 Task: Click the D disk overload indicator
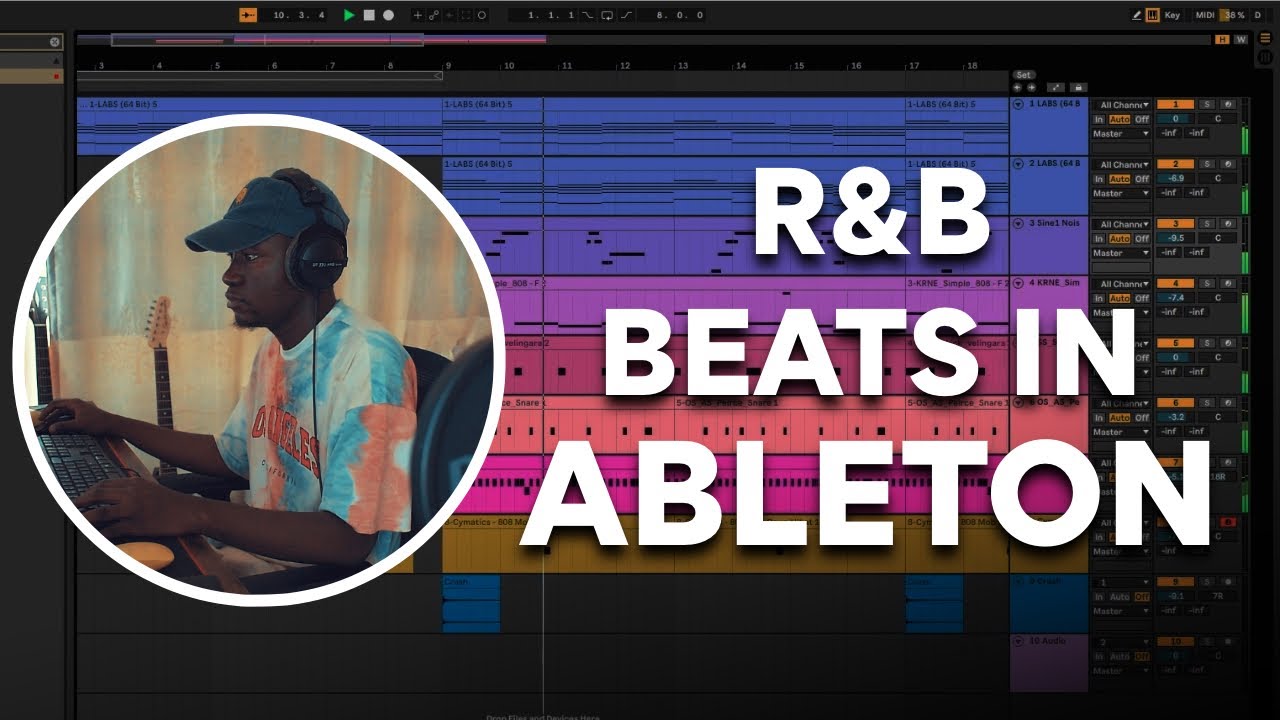pyautogui.click(x=1258, y=15)
